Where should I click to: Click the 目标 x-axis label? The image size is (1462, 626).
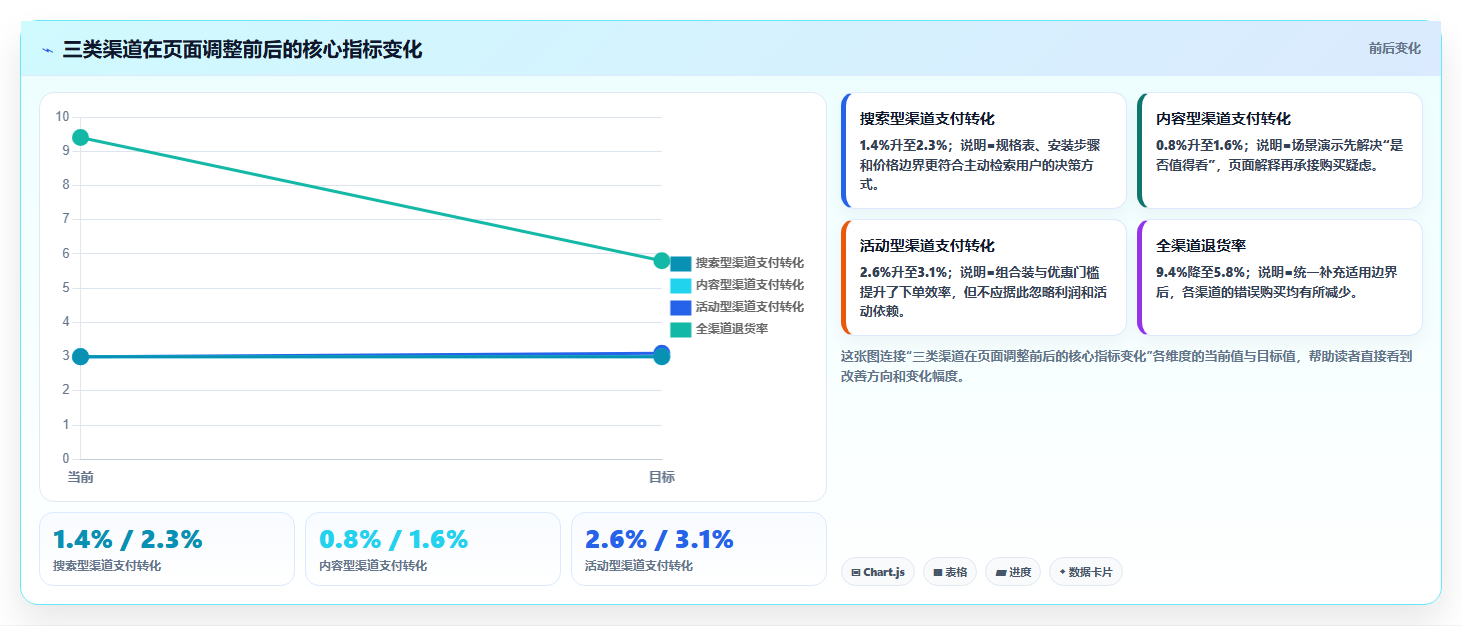click(661, 477)
